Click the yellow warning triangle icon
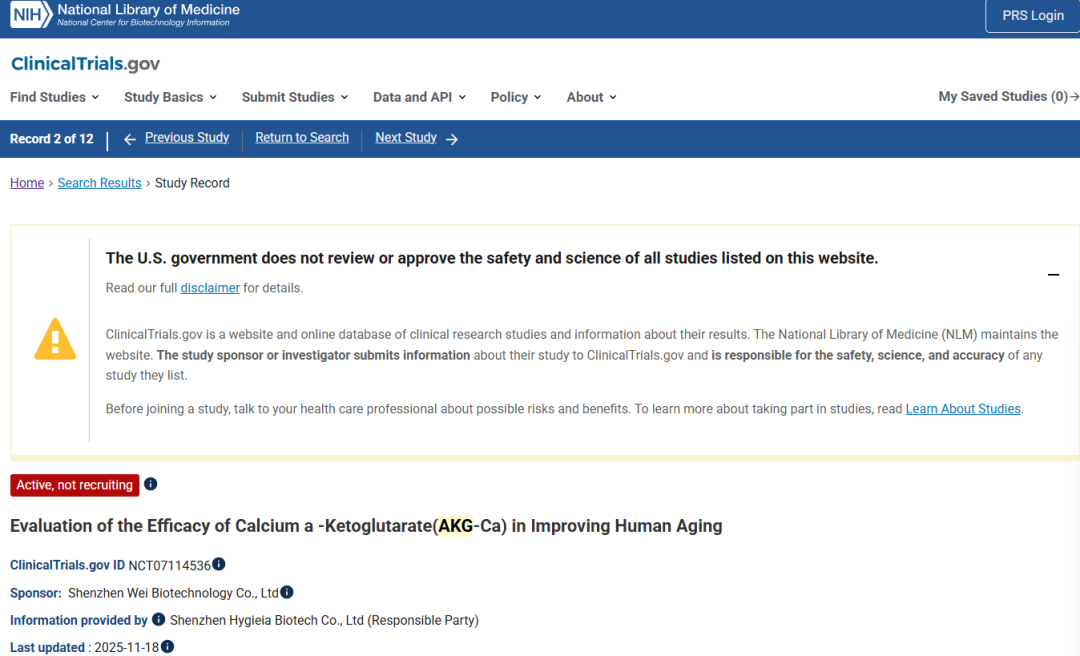Image resolution: width=1080 pixels, height=656 pixels. (55, 339)
